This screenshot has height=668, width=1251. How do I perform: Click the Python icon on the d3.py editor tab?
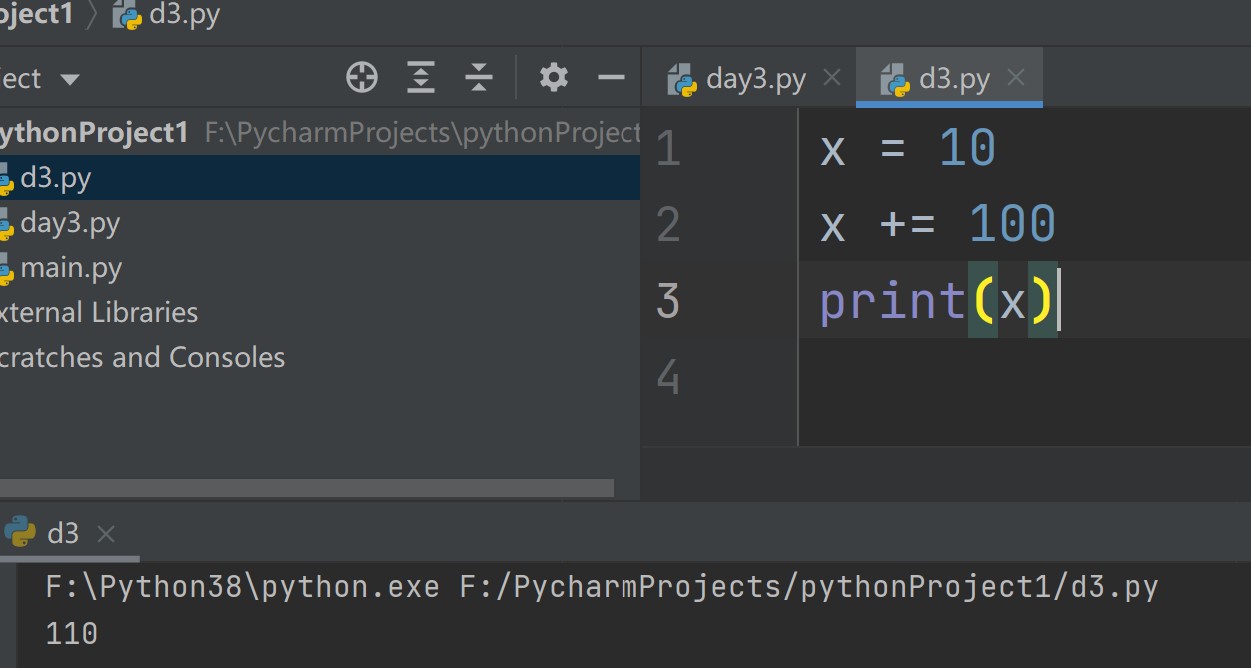(895, 80)
